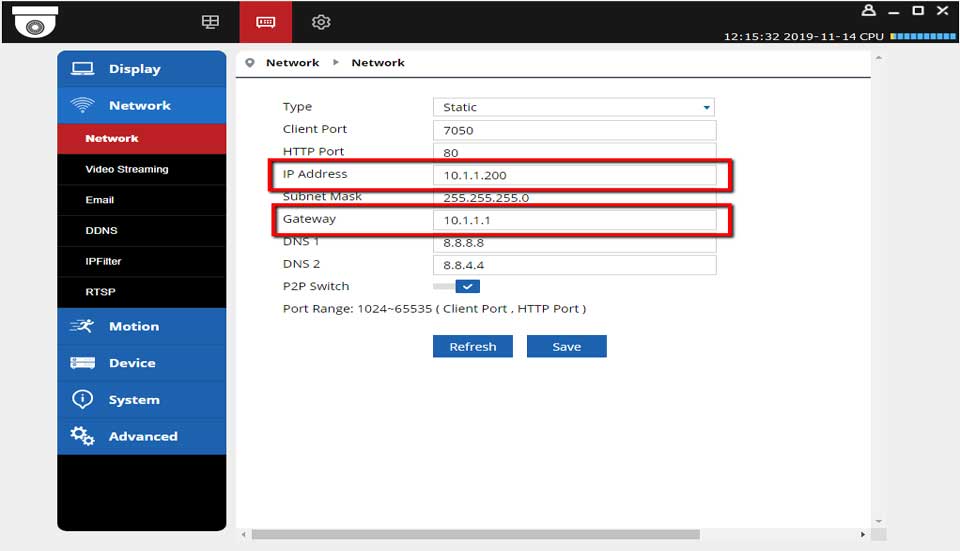Viewport: 960px width, 551px height.
Task: Click the Wi-Fi icon beside Network
Action: tap(82, 106)
